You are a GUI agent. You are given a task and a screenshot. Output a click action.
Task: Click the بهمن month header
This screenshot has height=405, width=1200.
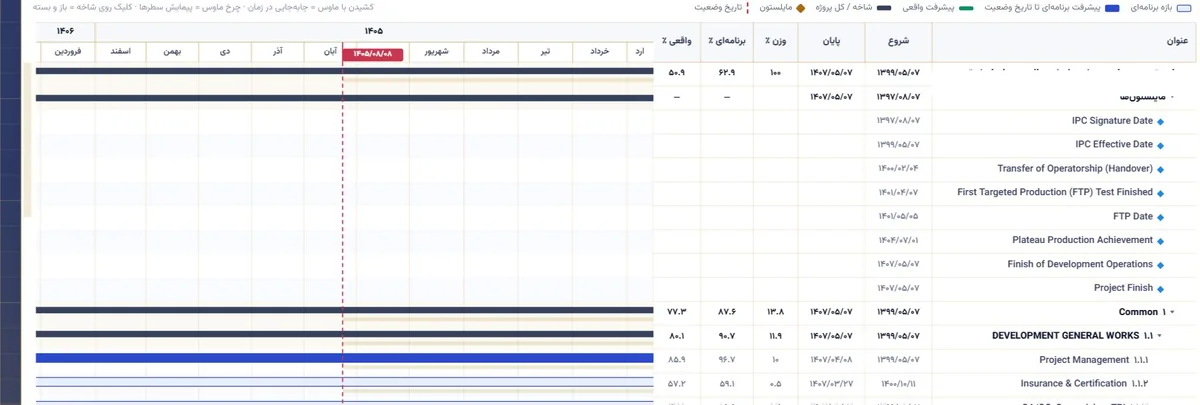coord(172,50)
